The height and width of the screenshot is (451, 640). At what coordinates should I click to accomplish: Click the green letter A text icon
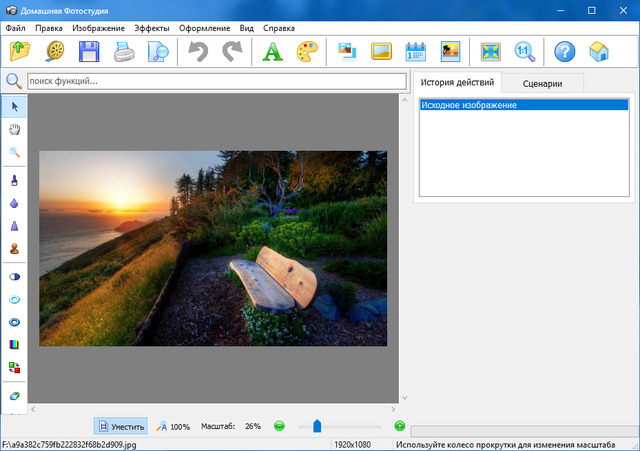coord(272,52)
